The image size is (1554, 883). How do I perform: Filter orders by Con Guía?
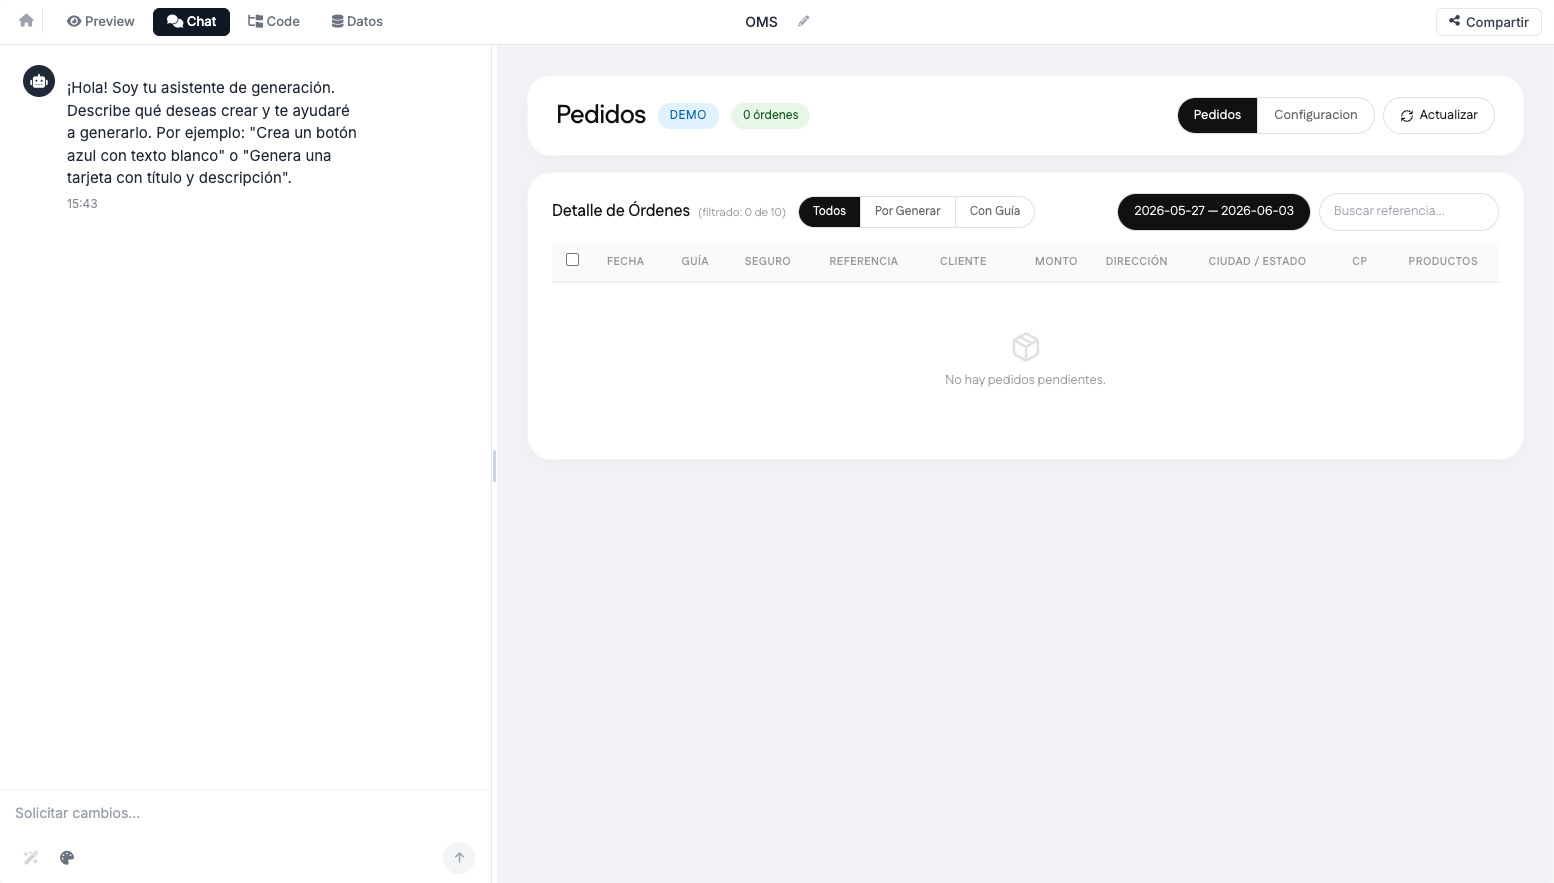point(995,211)
